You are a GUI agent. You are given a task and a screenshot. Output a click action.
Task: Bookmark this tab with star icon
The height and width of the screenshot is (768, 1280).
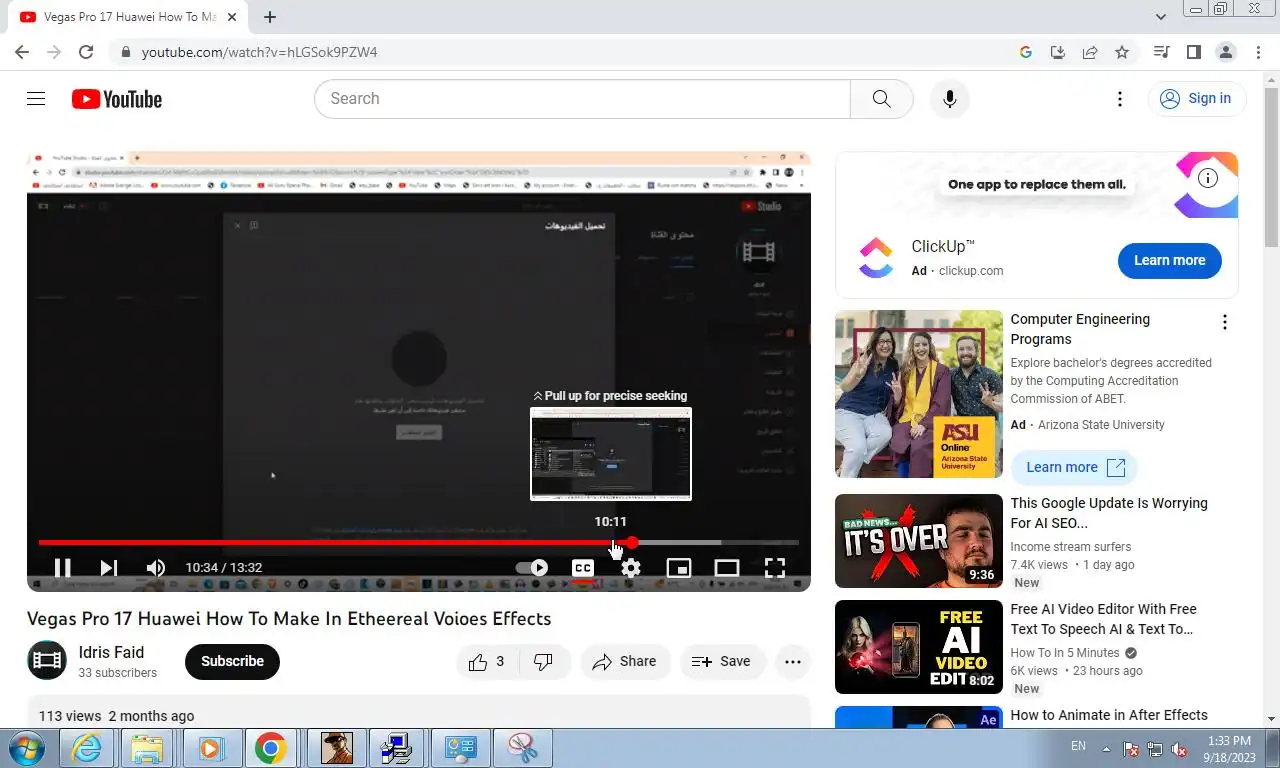point(1122,52)
